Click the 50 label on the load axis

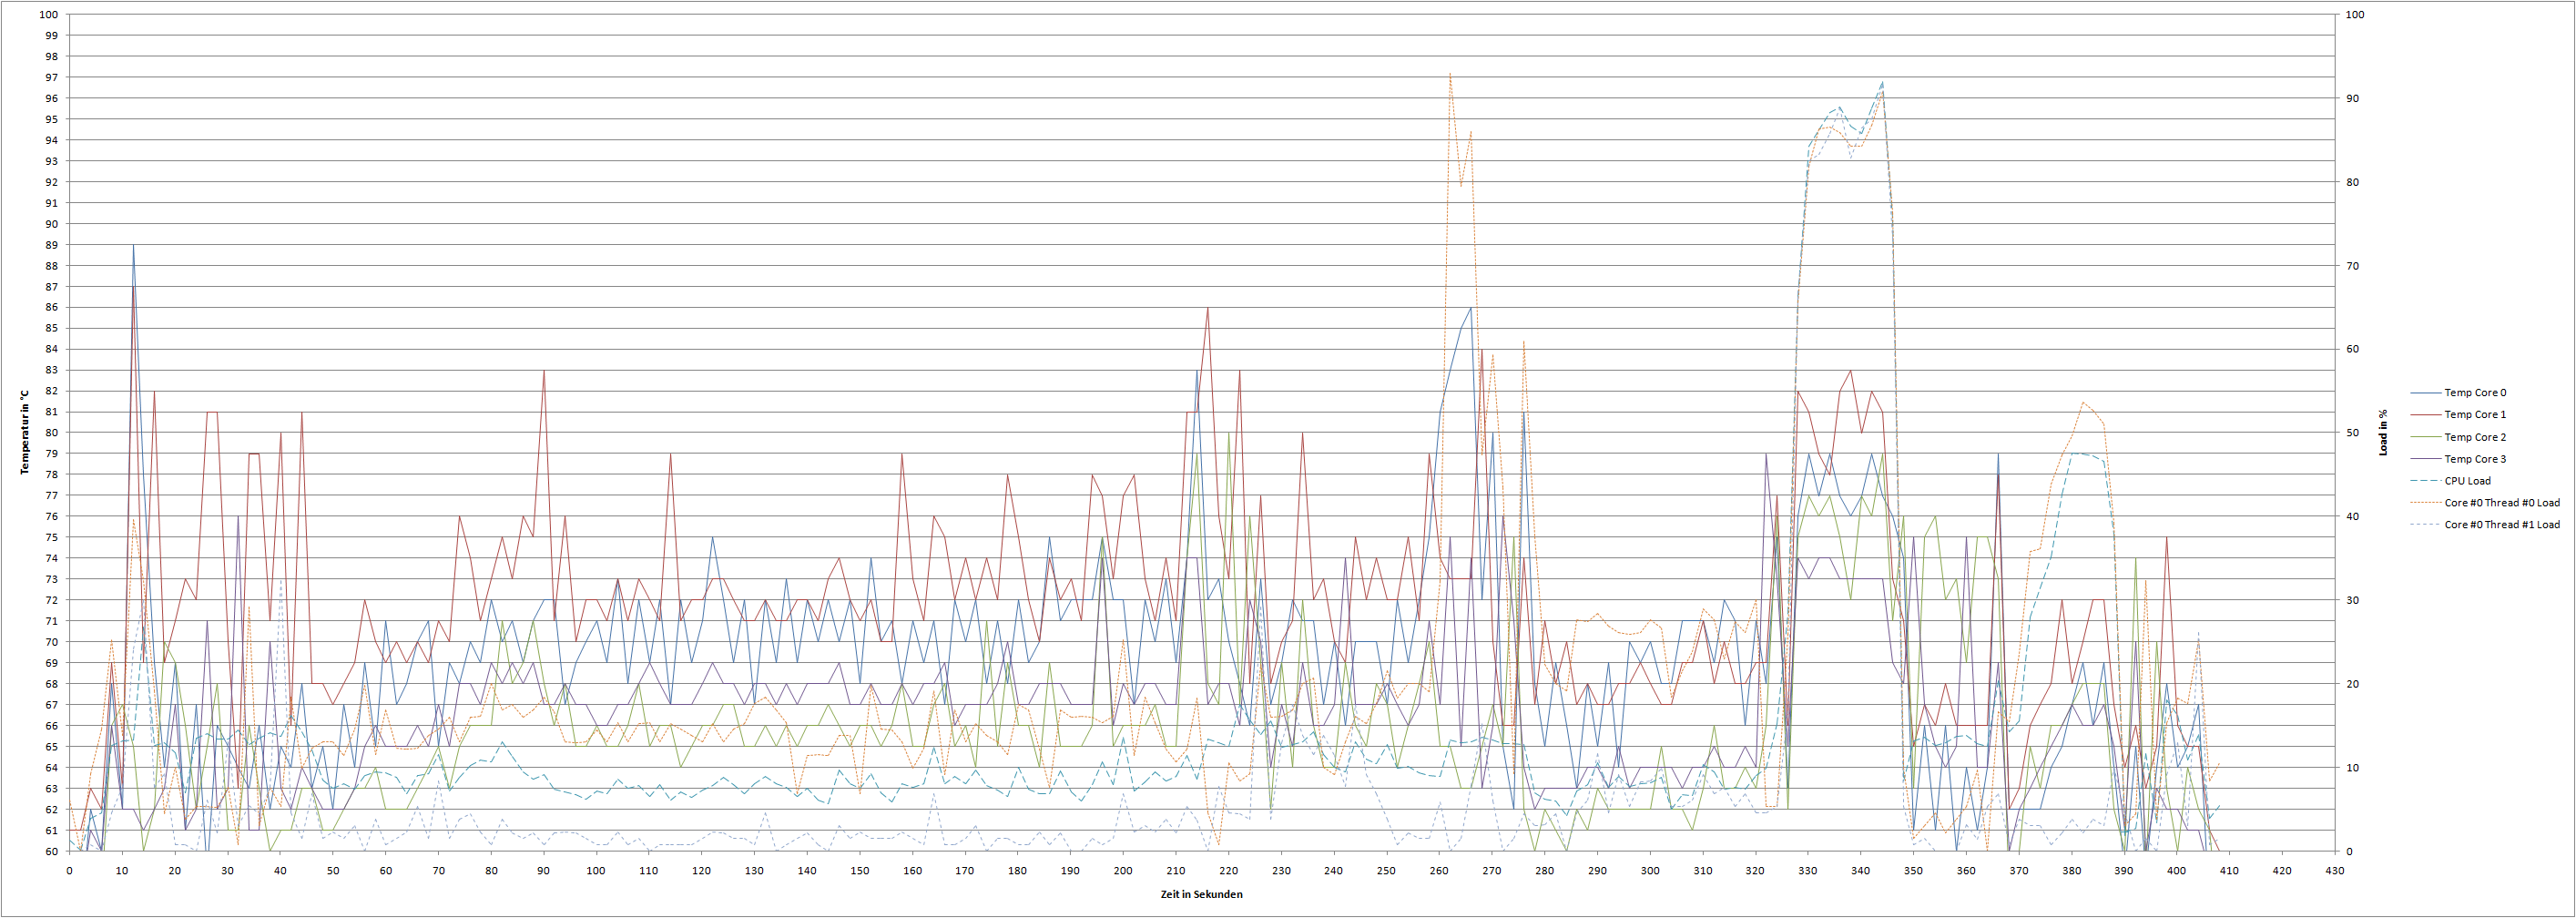pyautogui.click(x=2353, y=433)
